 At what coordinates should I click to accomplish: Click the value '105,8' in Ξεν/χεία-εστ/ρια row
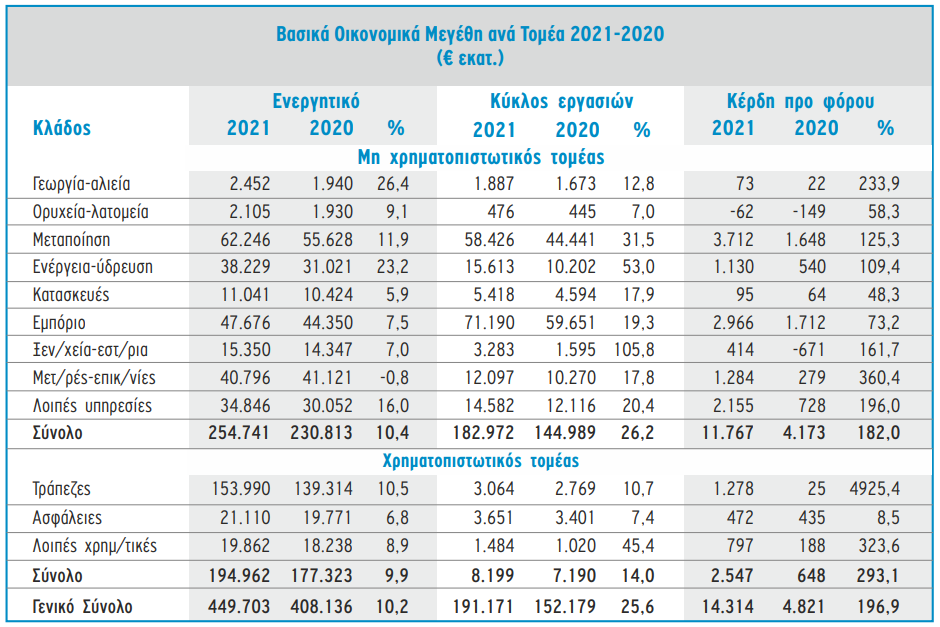(x=634, y=349)
